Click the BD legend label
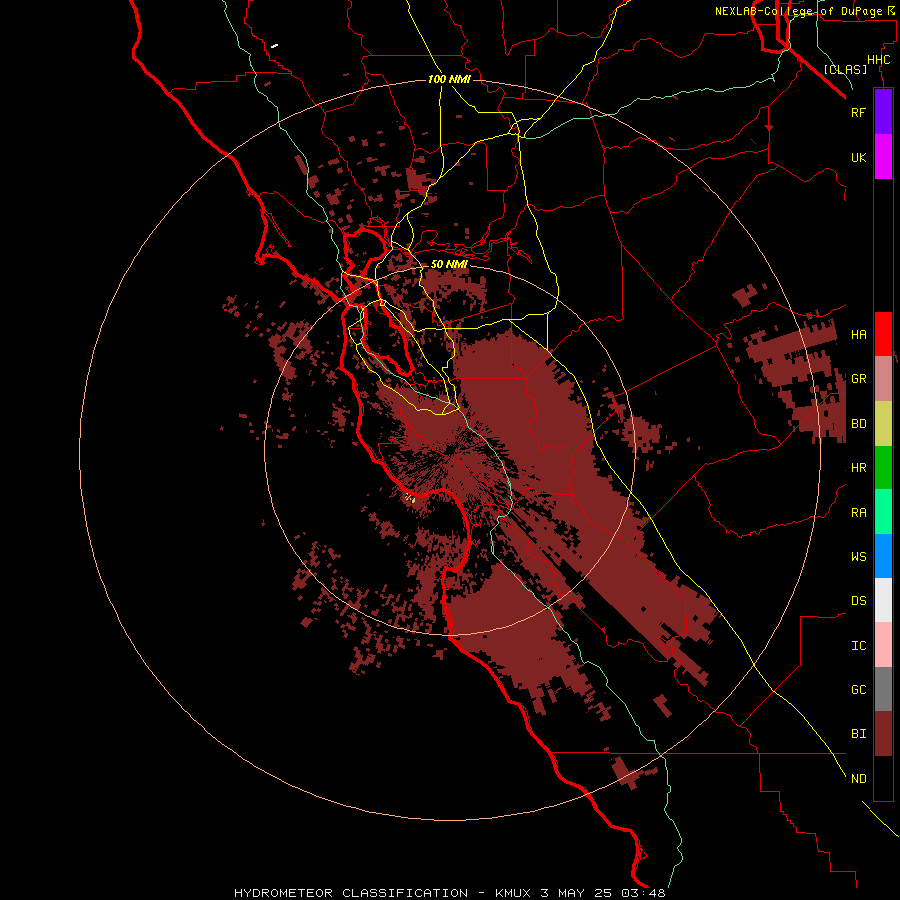This screenshot has width=900, height=900. (x=858, y=424)
